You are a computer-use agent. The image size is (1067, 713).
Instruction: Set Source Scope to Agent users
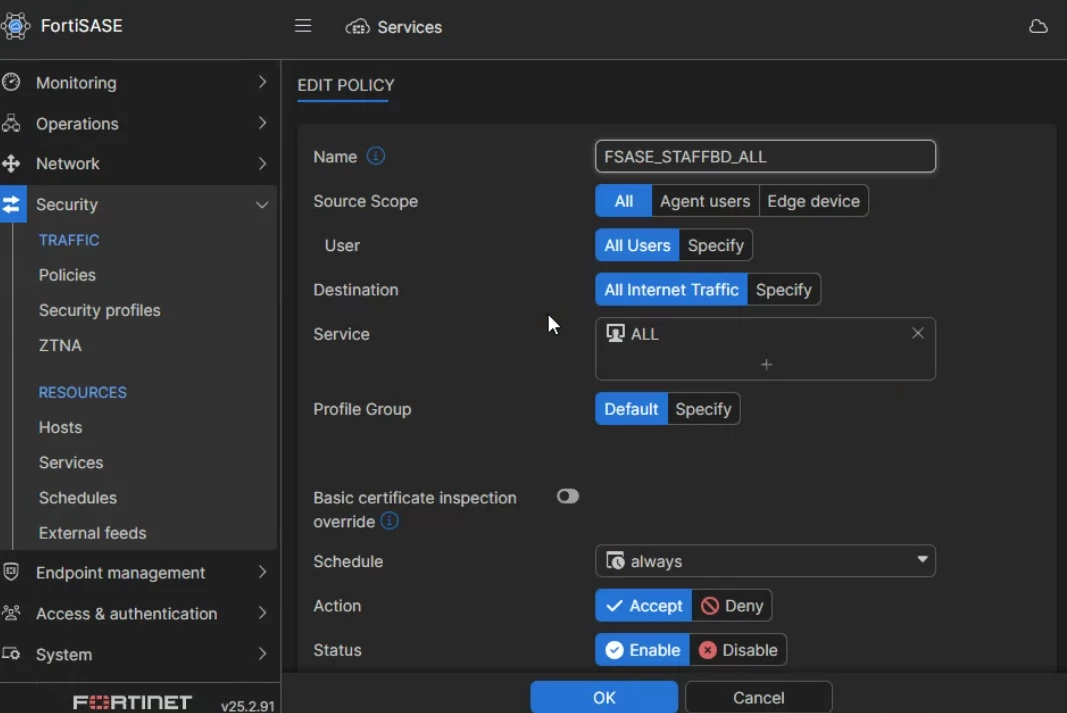point(705,201)
